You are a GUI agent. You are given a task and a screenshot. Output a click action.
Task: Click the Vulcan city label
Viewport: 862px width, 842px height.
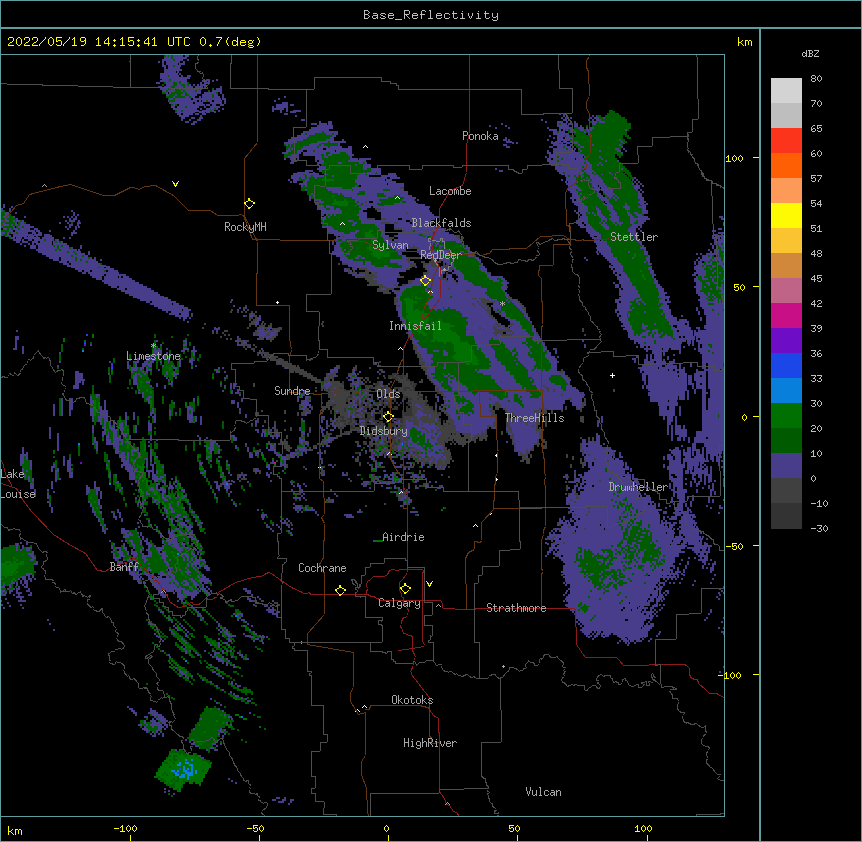coord(543,792)
